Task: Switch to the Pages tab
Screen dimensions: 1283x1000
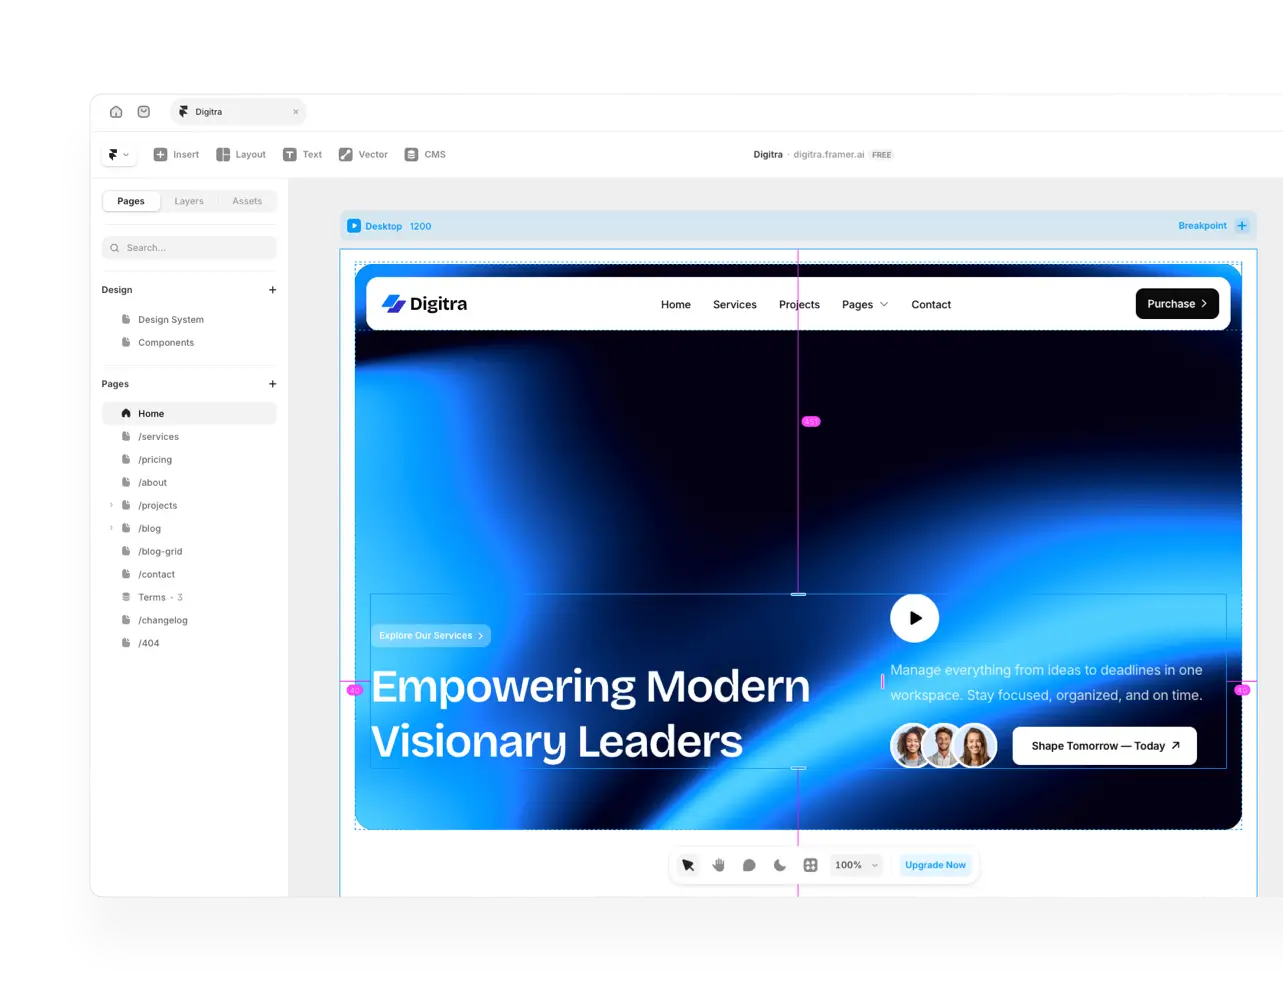Action: (x=131, y=201)
